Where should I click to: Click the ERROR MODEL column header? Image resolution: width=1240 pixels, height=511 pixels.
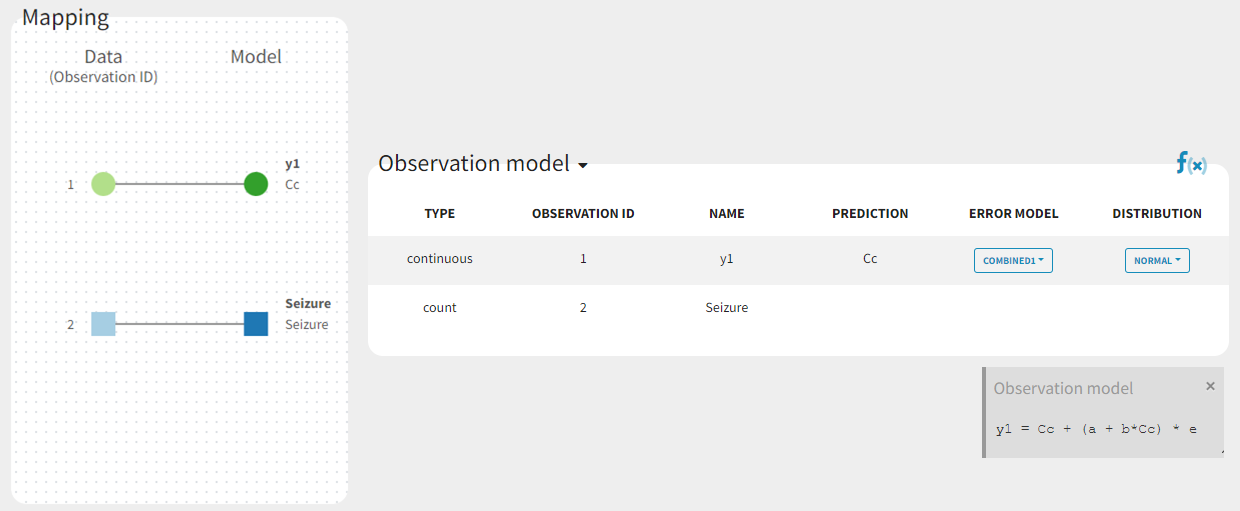(x=1013, y=213)
